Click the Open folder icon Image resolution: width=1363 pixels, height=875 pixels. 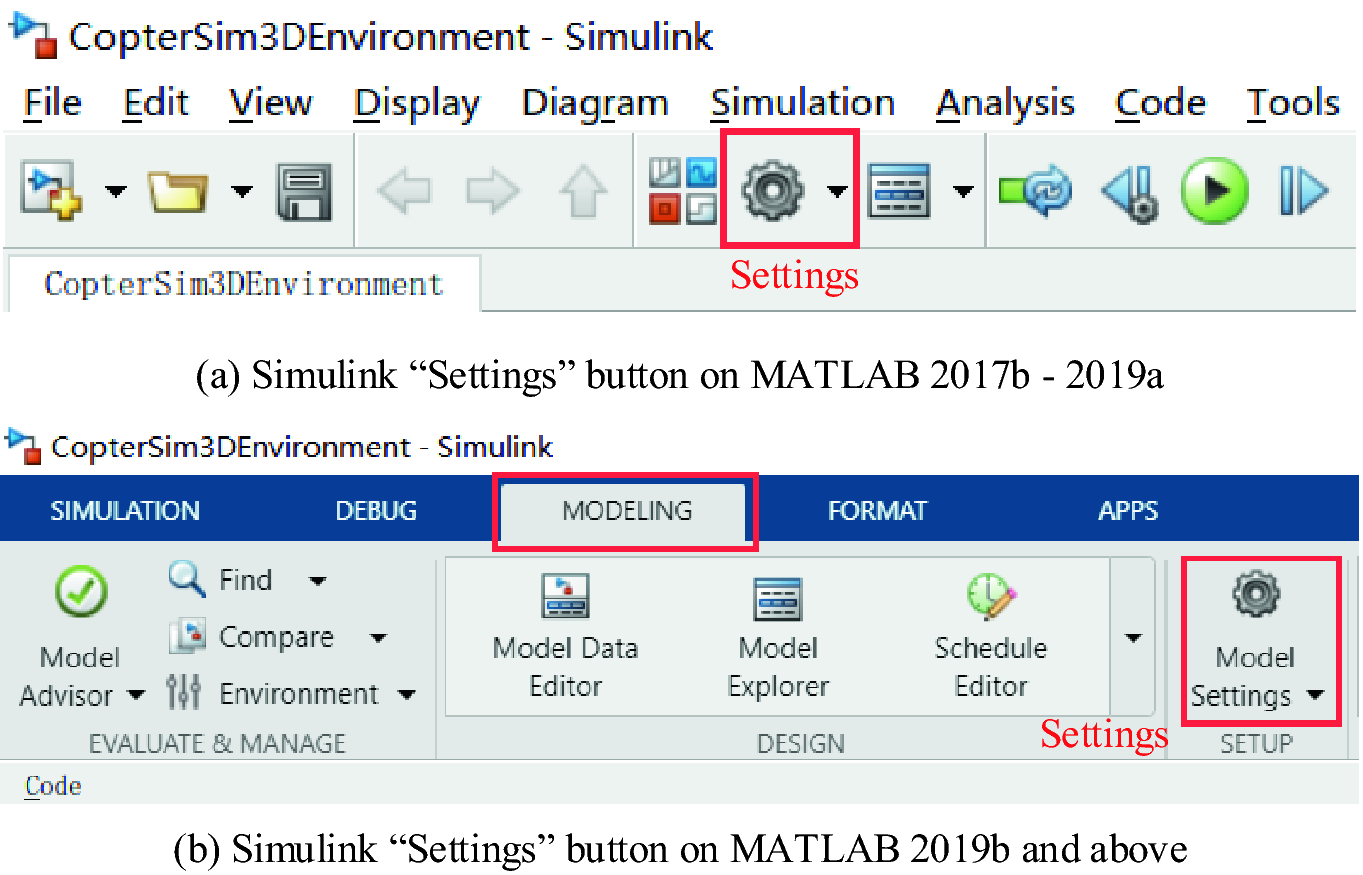(178, 190)
